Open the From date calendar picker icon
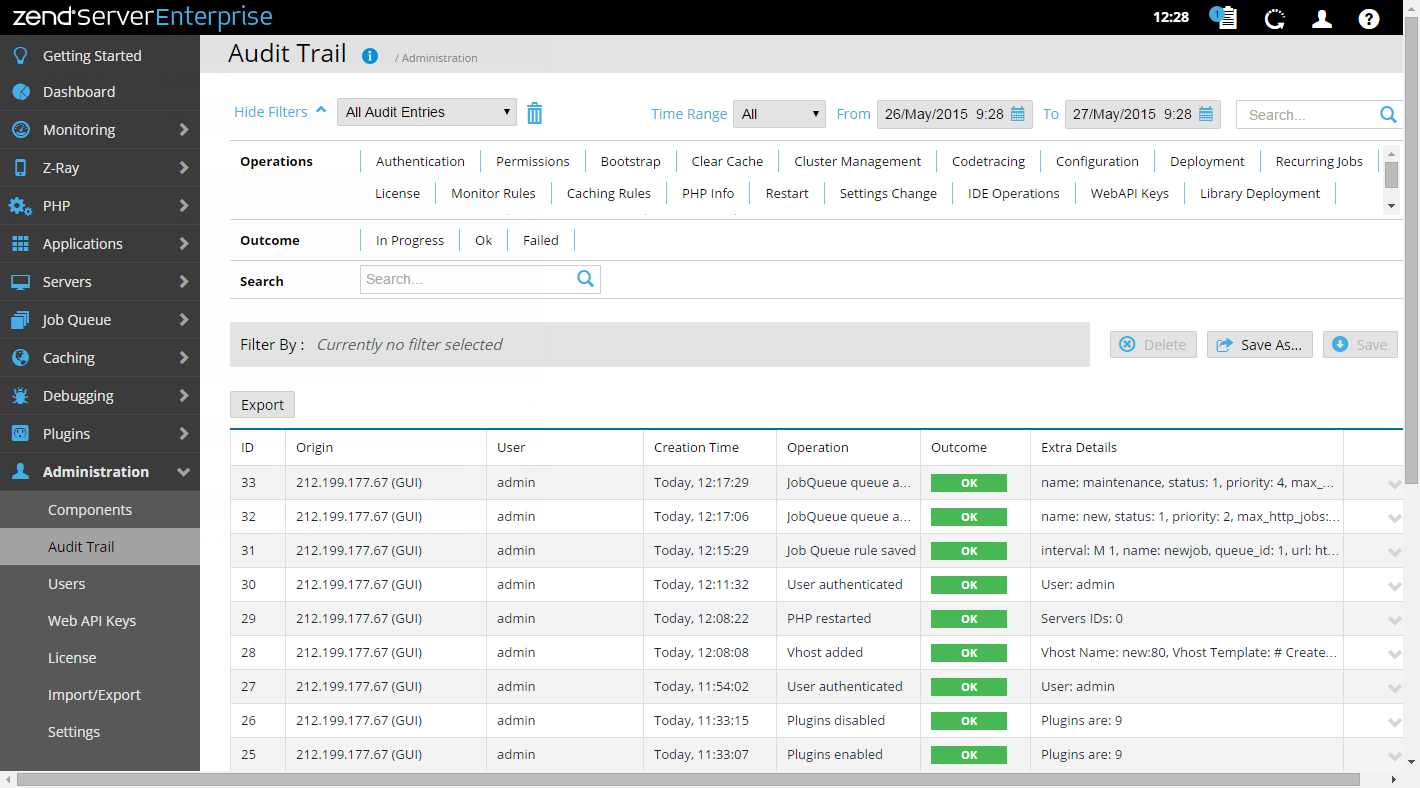Image resolution: width=1420 pixels, height=788 pixels. [x=1018, y=114]
